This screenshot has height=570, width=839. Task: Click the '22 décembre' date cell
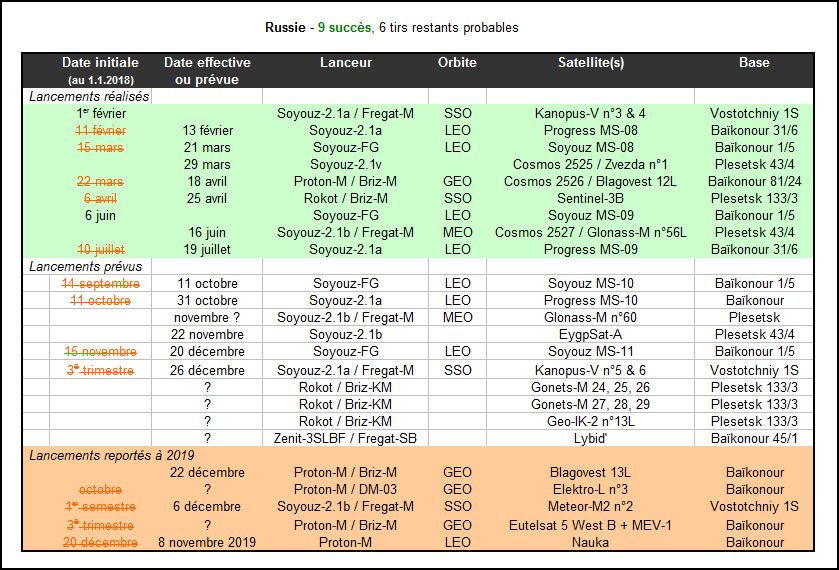(x=208, y=473)
